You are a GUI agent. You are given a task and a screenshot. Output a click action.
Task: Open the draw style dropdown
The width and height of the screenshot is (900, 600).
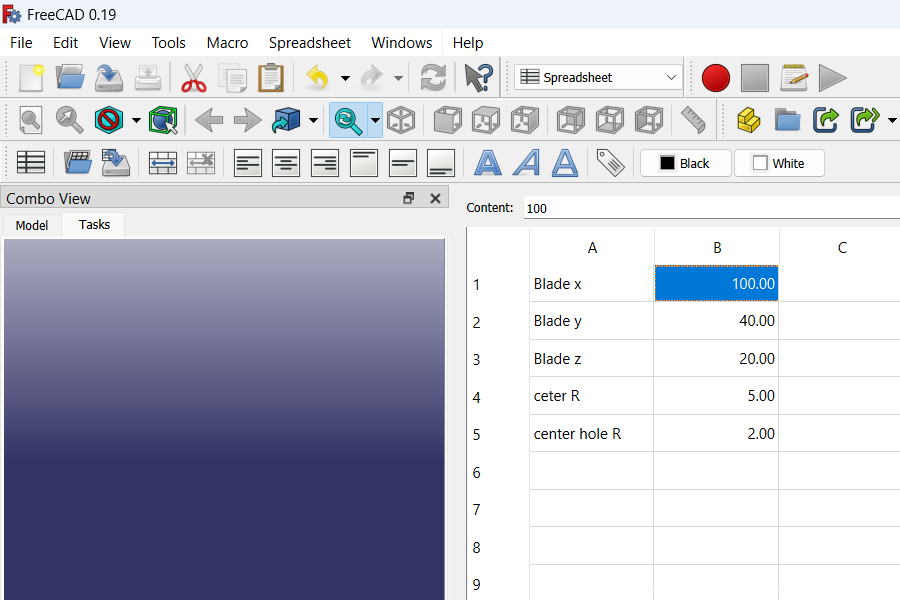coord(135,120)
